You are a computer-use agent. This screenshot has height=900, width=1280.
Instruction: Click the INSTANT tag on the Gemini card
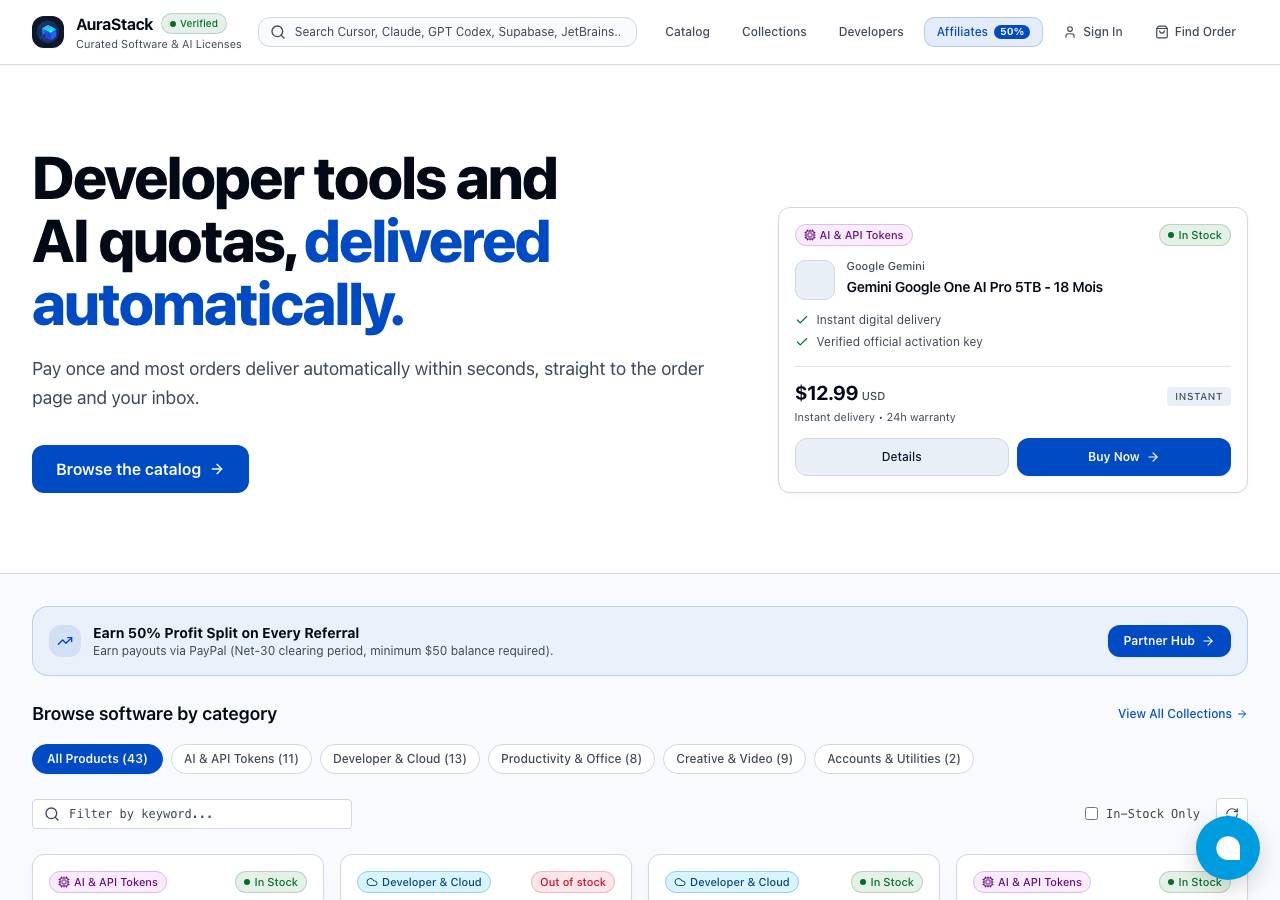point(1199,396)
